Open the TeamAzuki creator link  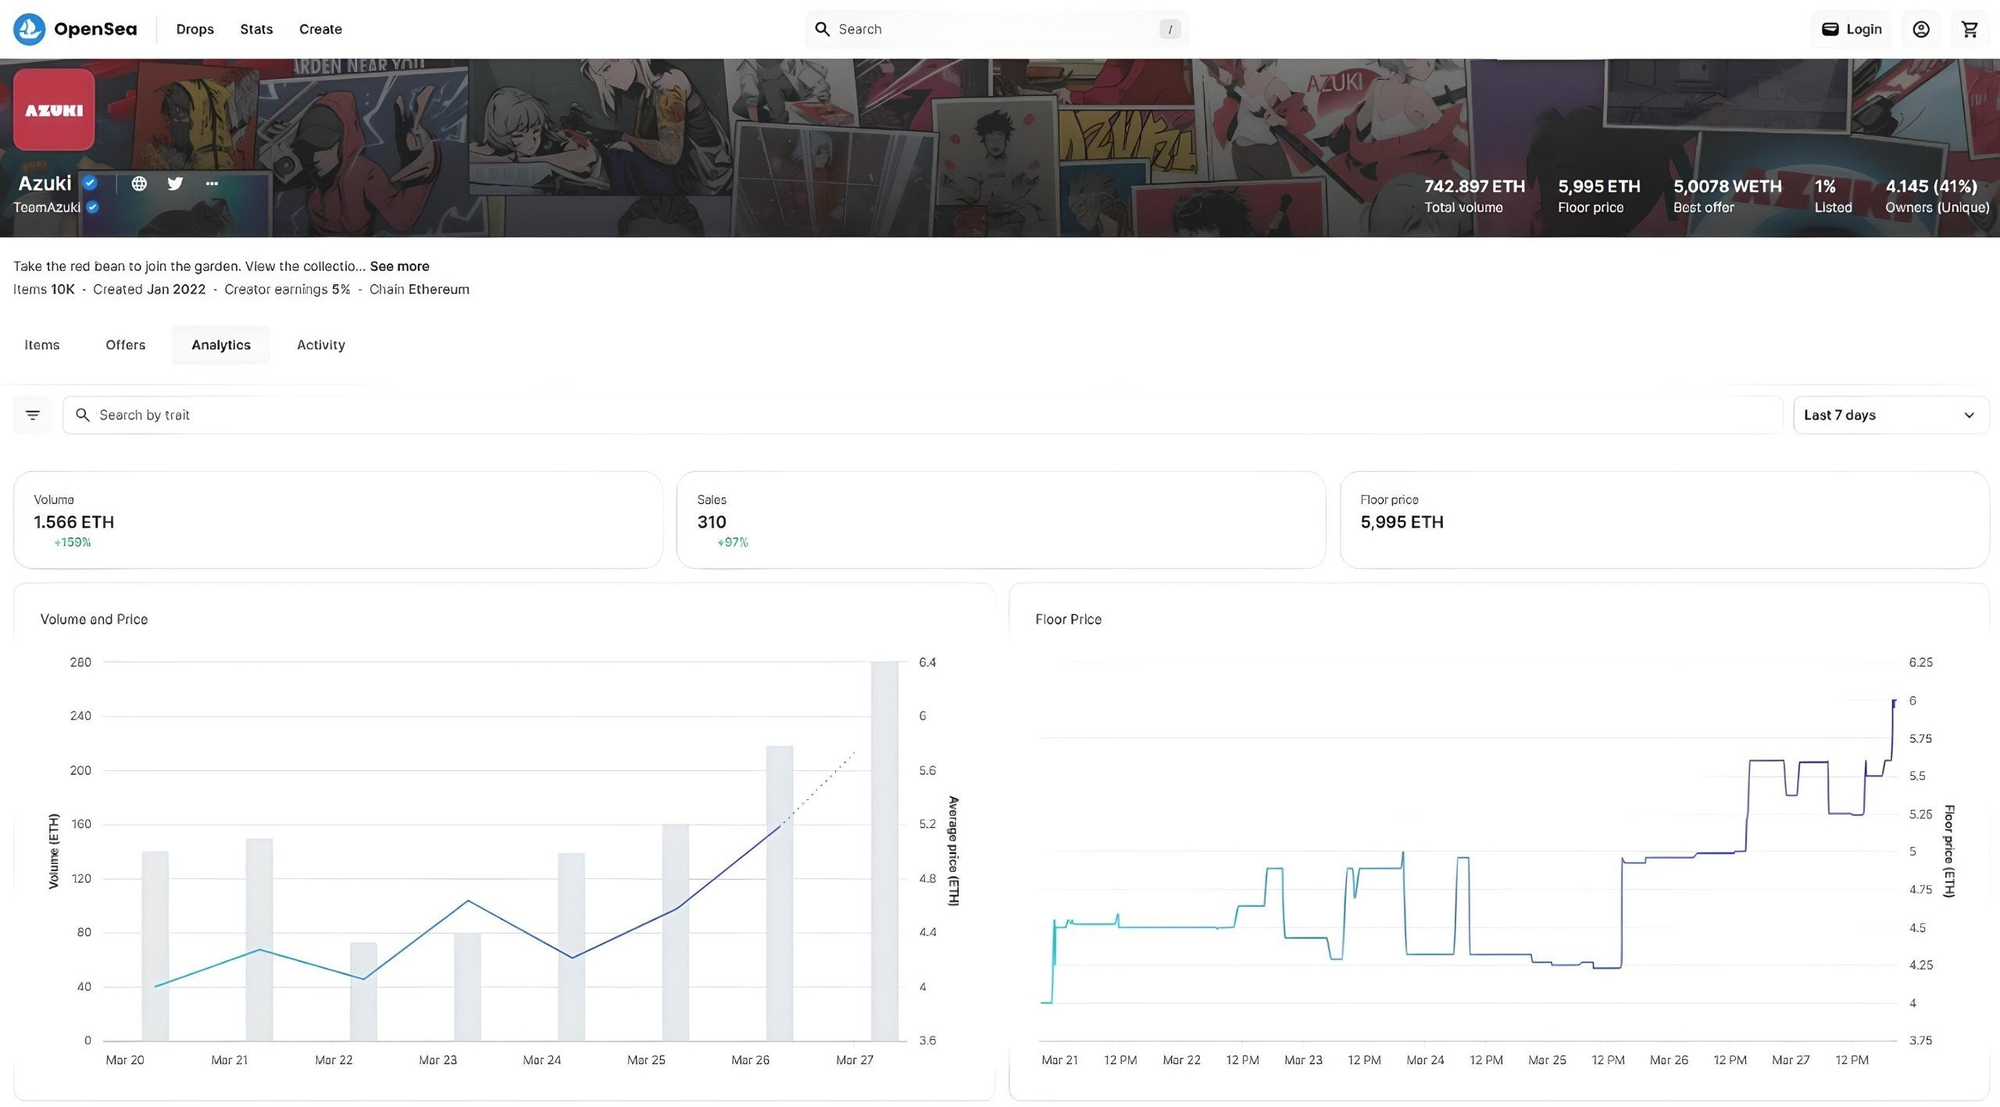[47, 207]
